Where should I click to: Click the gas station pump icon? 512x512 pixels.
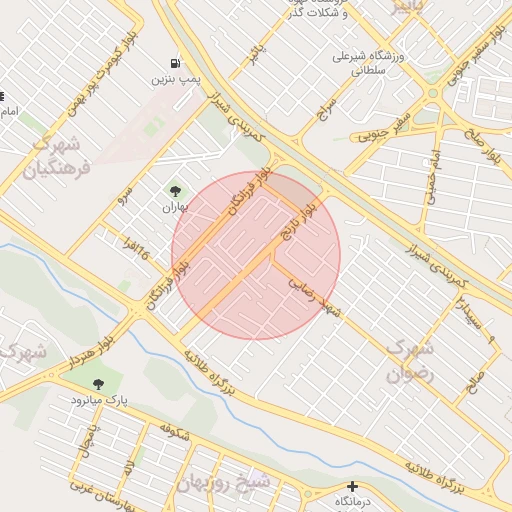pyautogui.click(x=175, y=63)
